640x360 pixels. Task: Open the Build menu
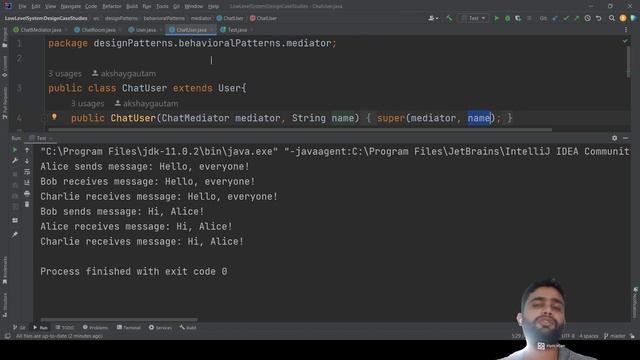coord(131,7)
